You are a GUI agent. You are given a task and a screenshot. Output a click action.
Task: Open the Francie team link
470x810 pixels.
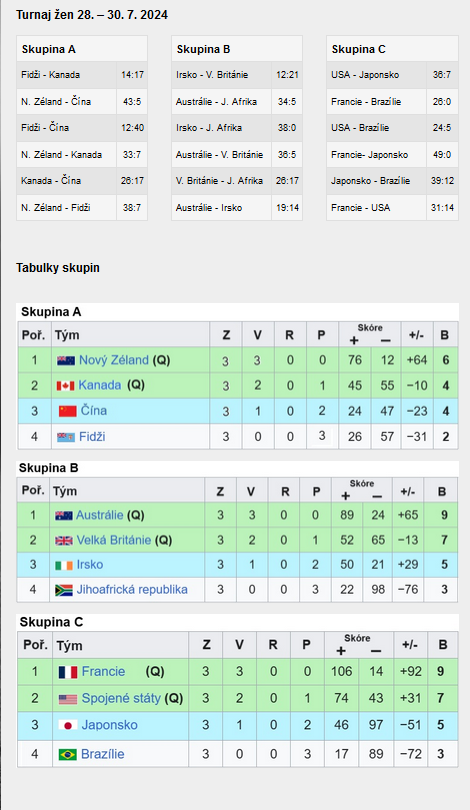click(x=103, y=672)
